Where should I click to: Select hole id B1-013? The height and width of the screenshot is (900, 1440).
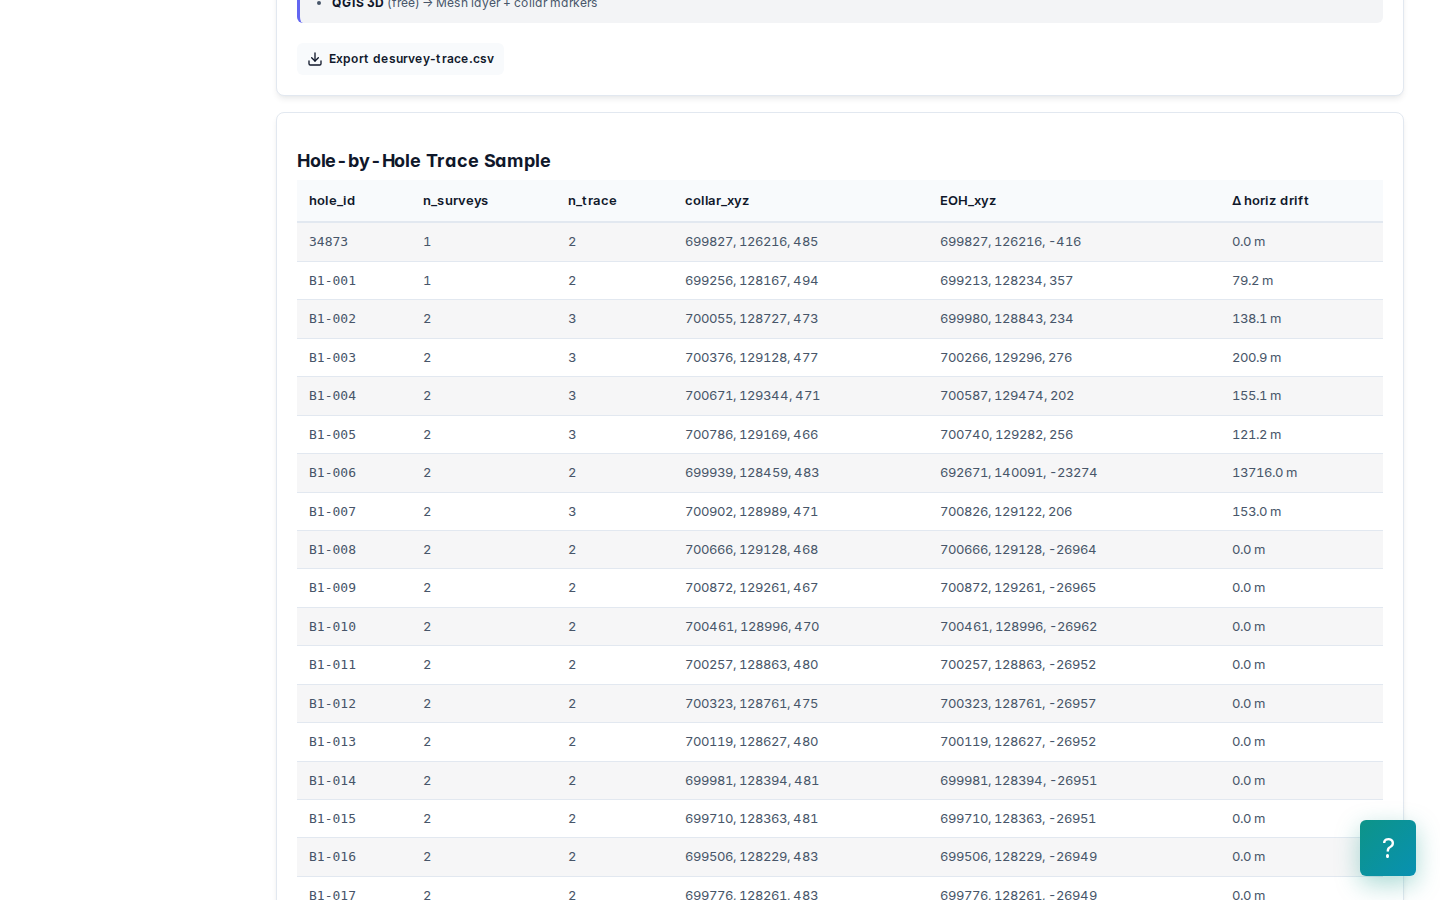(x=332, y=742)
